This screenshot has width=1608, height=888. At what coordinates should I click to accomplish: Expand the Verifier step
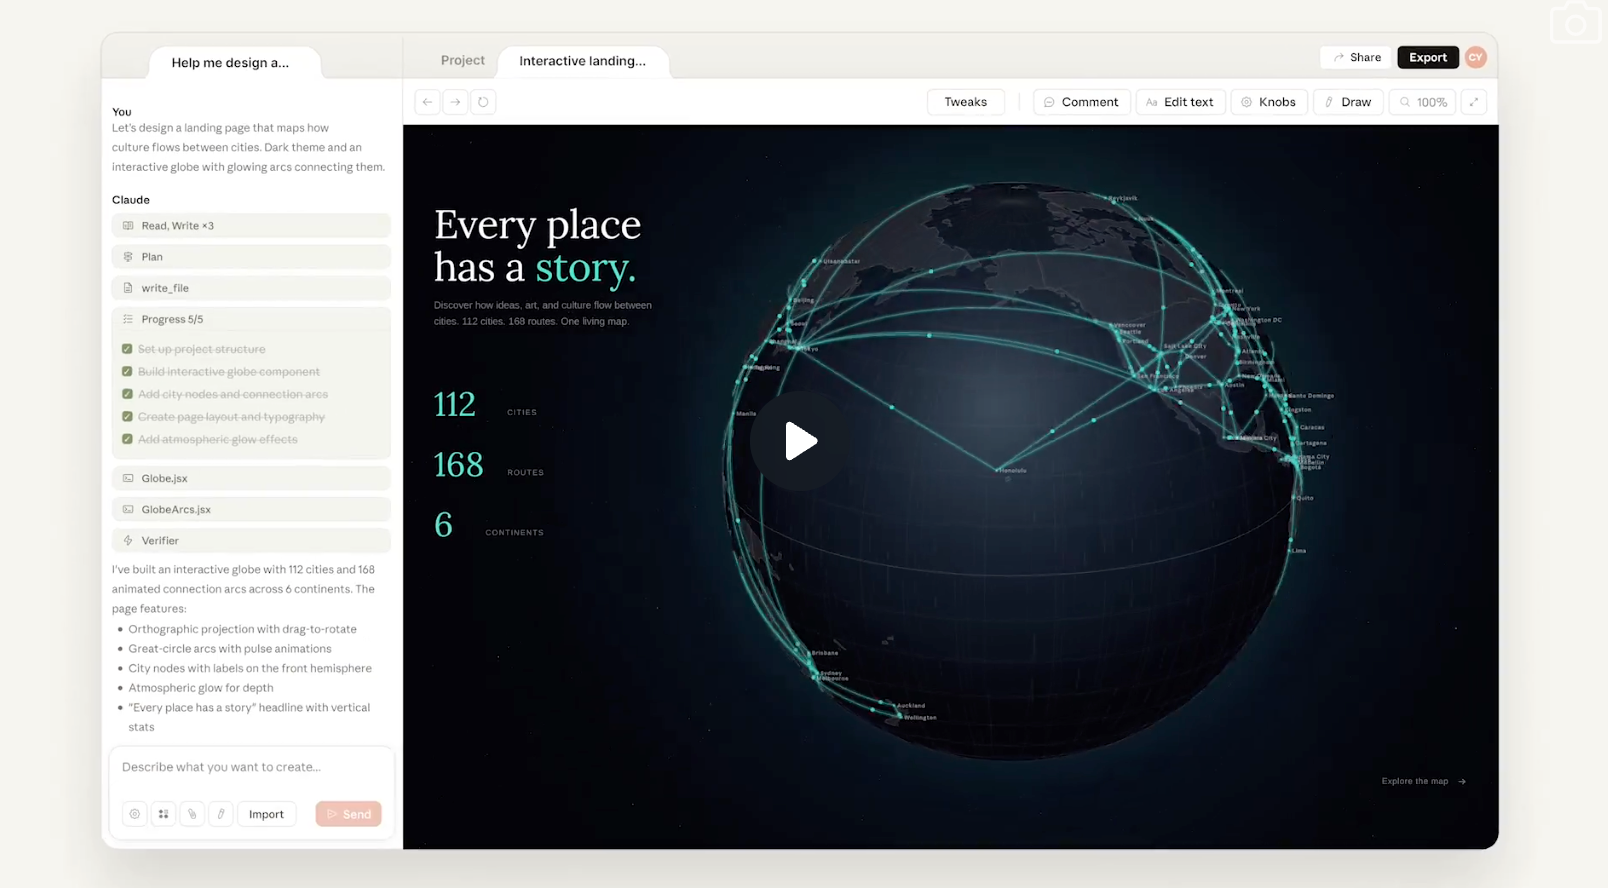pyautogui.click(x=251, y=540)
